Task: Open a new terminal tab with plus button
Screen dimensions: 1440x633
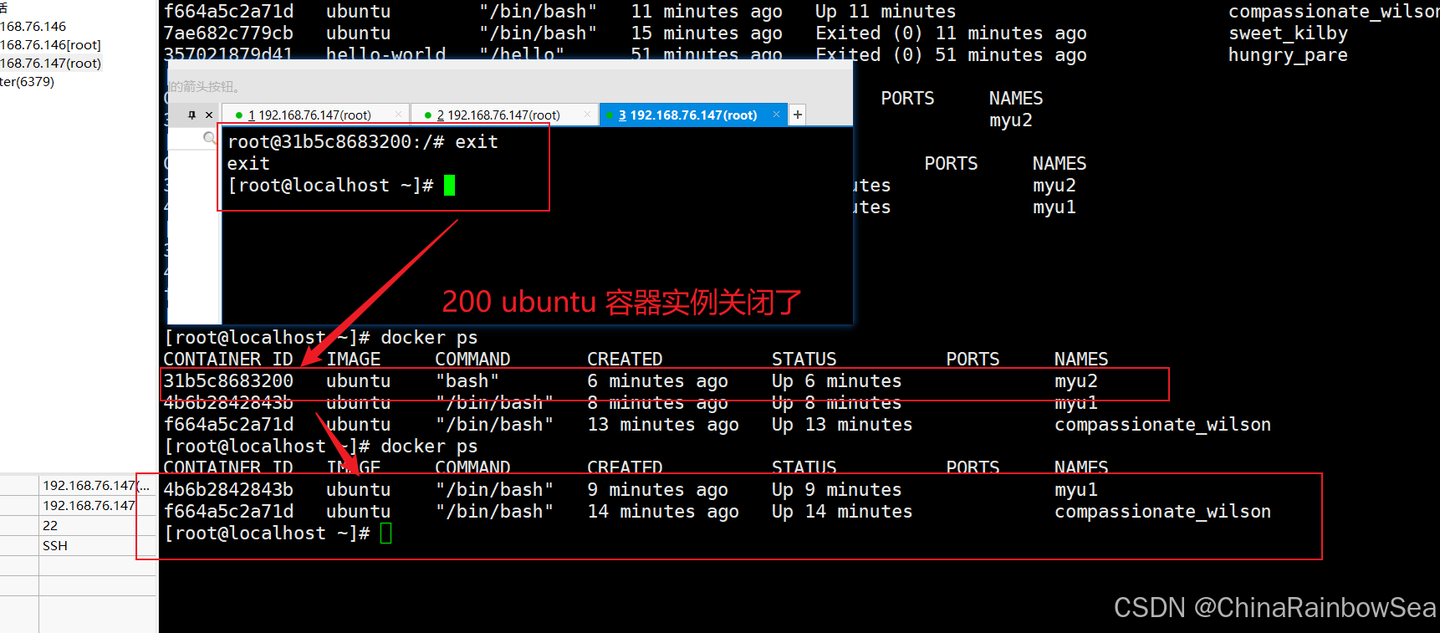Action: (798, 114)
